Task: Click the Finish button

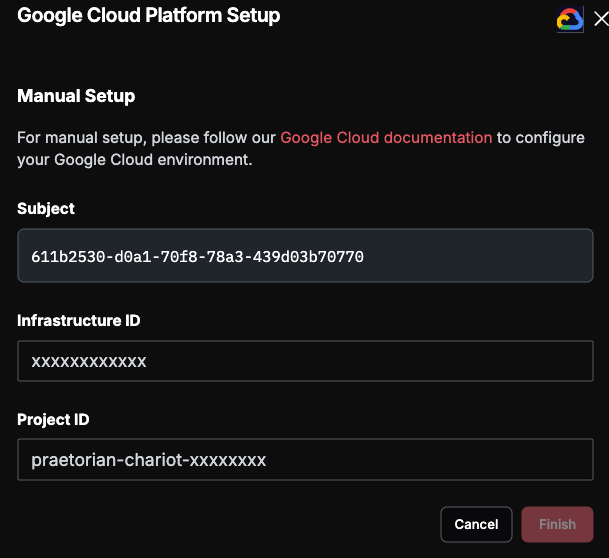Action: pos(557,524)
